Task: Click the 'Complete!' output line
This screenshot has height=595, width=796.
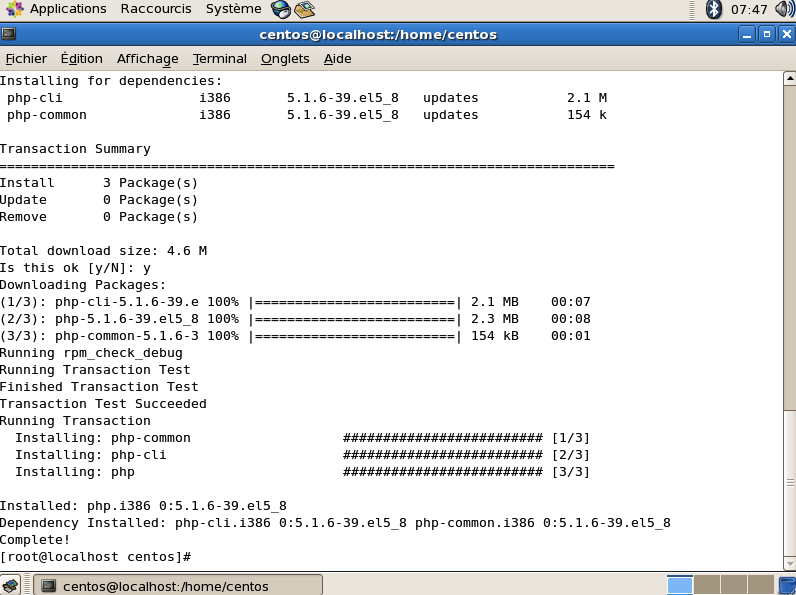Action: 35,540
